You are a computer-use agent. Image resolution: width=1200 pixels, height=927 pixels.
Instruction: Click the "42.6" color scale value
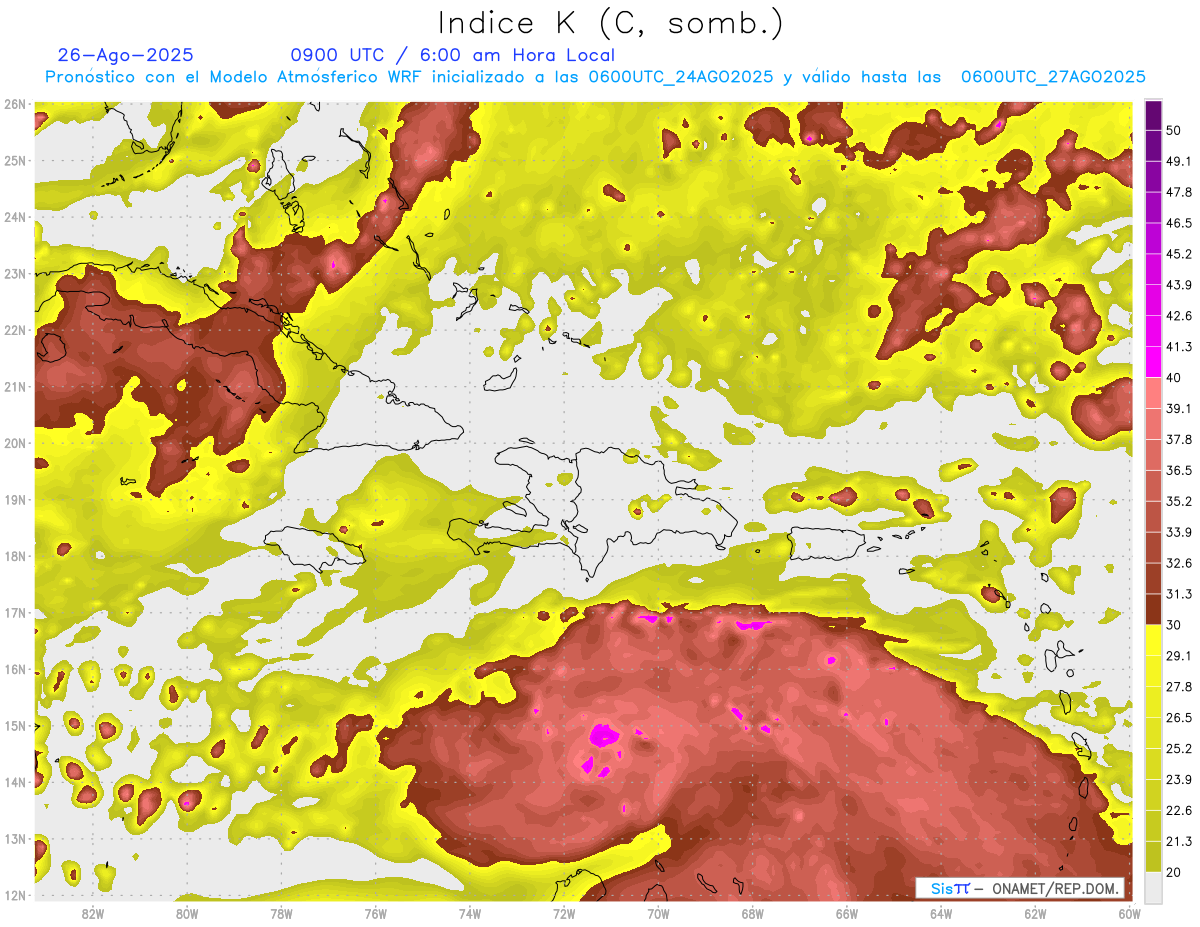pos(1179,316)
